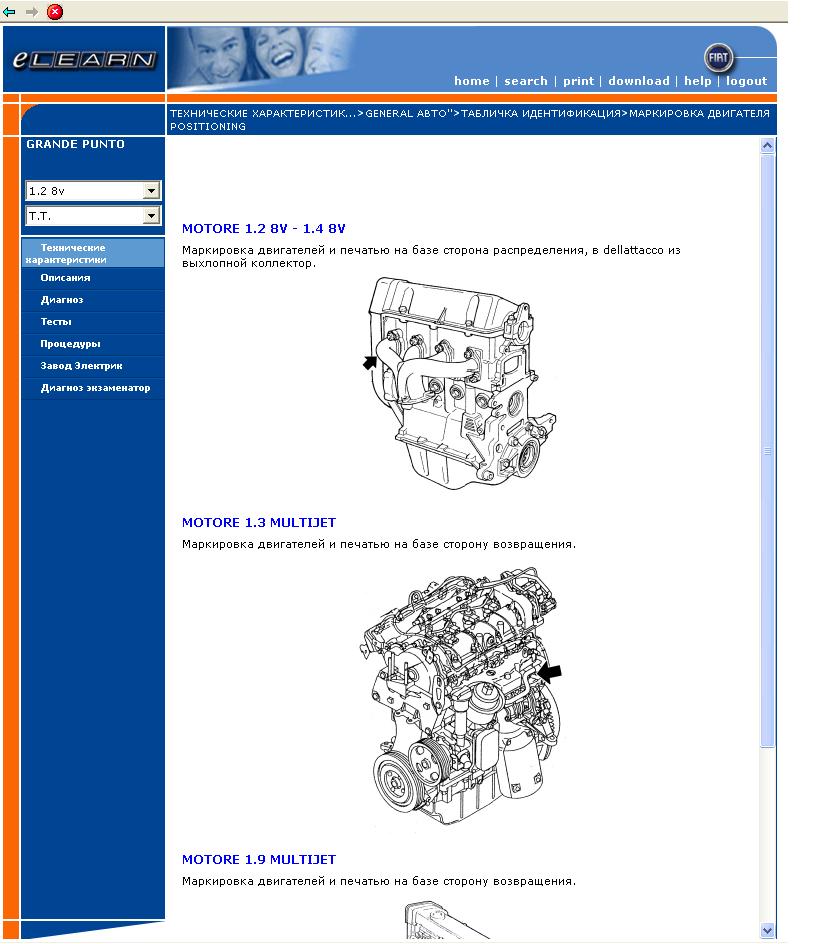Click the green back arrow icon
The width and height of the screenshot is (840, 944).
pos(10,12)
